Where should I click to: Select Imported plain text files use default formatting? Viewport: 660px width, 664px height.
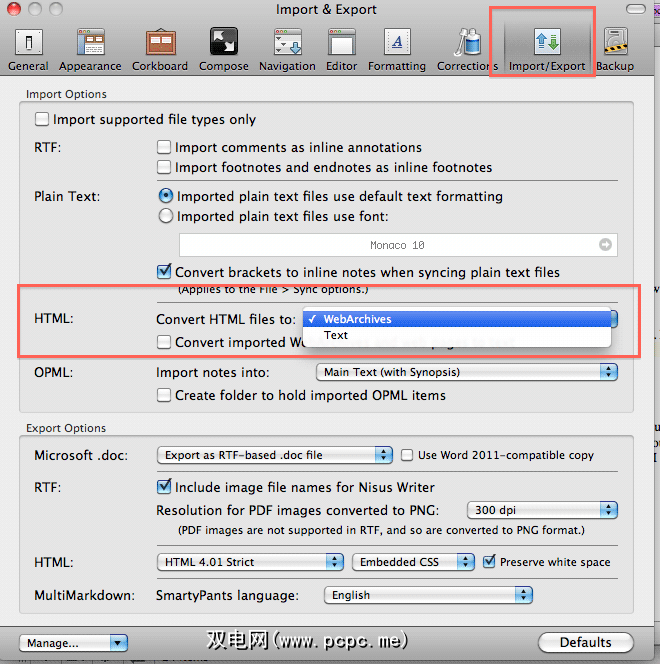pos(166,196)
